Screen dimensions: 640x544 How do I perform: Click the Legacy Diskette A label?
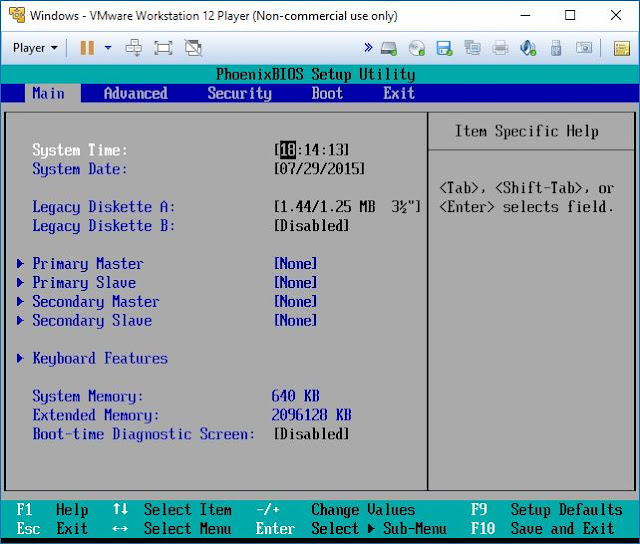point(104,206)
